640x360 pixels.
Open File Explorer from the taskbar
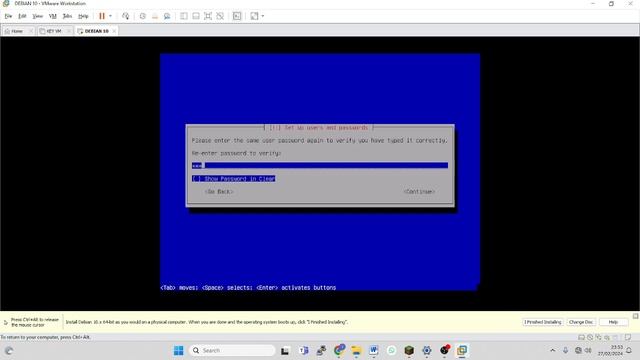[356, 351]
